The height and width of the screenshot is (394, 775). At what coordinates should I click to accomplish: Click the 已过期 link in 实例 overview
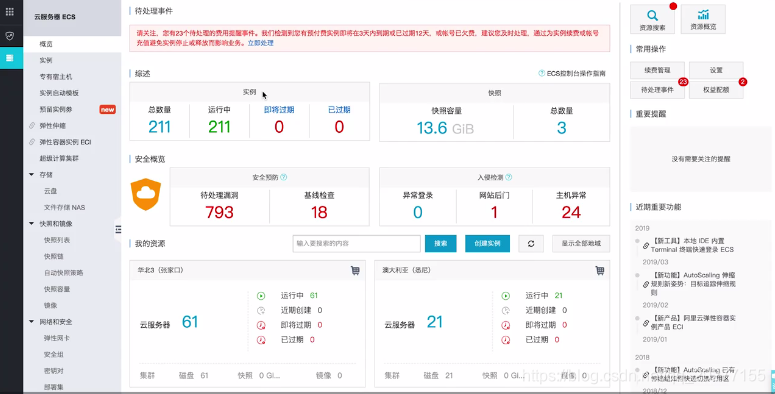(x=339, y=110)
